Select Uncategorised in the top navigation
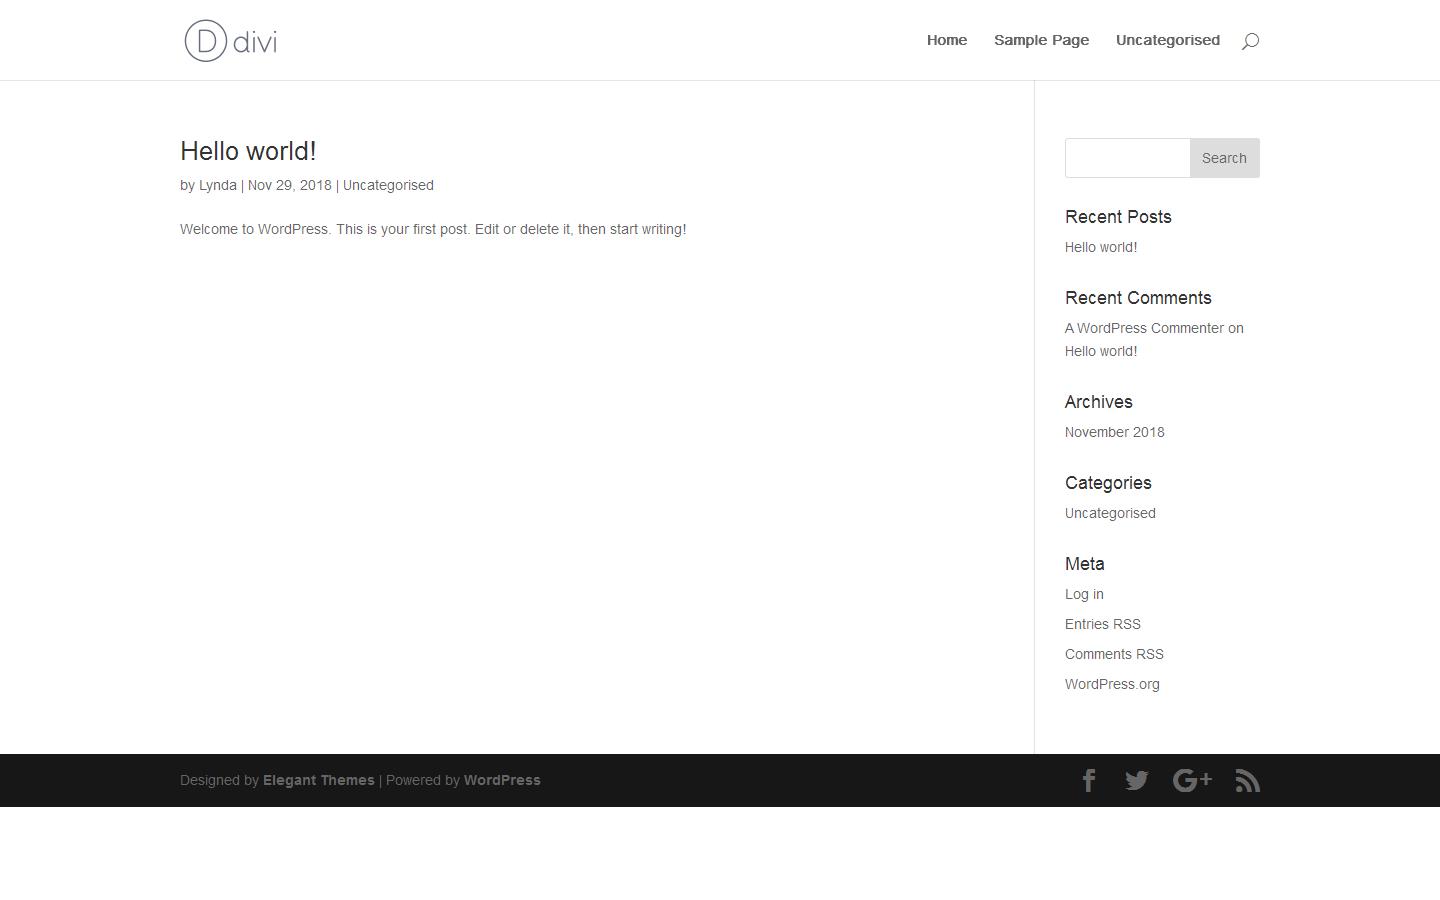Viewport: 1440px width, 900px height. tap(1167, 40)
